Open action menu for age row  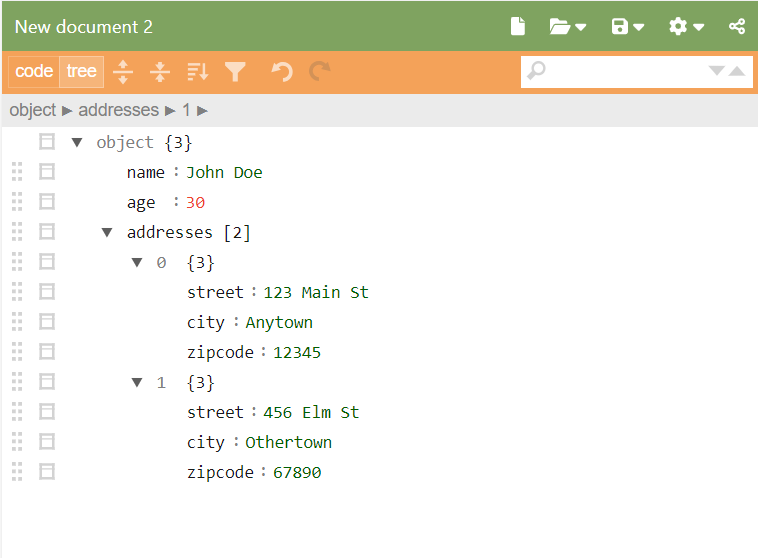click(x=47, y=202)
